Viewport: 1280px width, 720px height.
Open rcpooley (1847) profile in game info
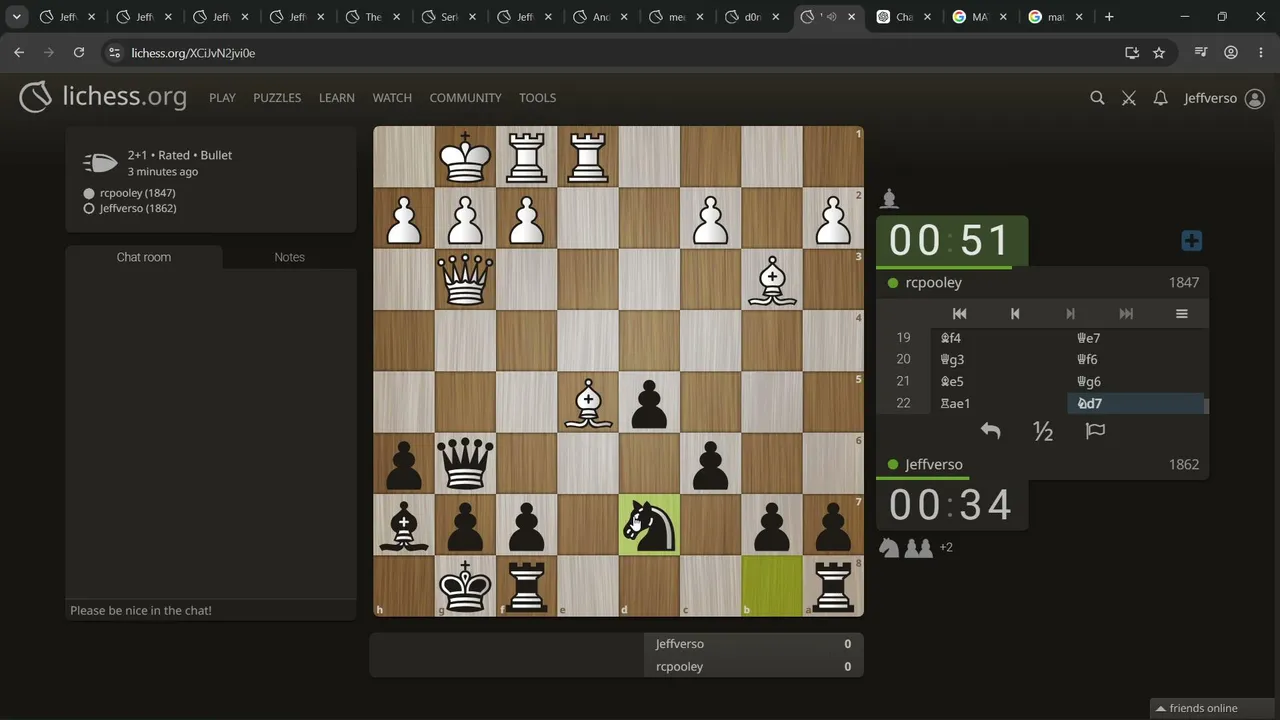coord(137,193)
